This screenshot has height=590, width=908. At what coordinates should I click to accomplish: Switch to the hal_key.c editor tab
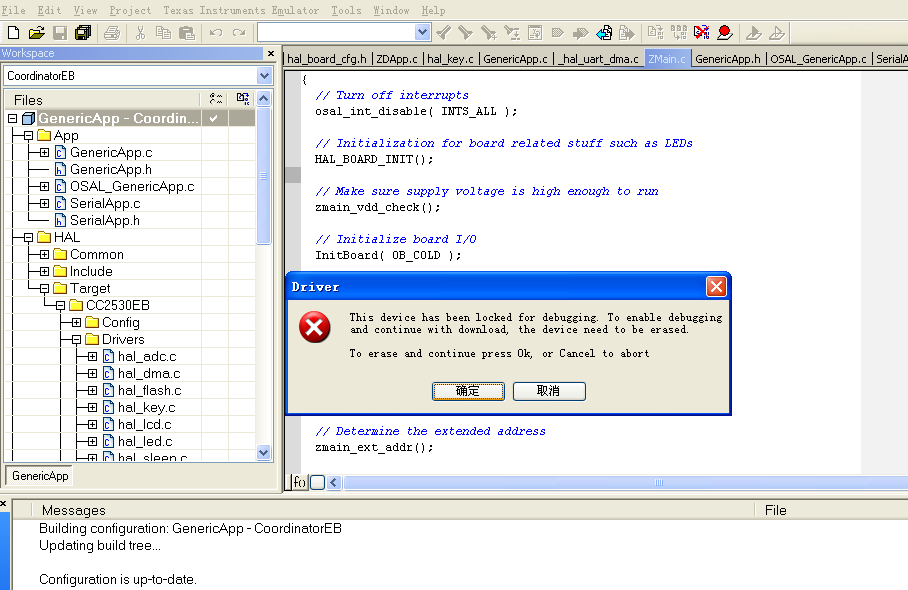(x=451, y=59)
